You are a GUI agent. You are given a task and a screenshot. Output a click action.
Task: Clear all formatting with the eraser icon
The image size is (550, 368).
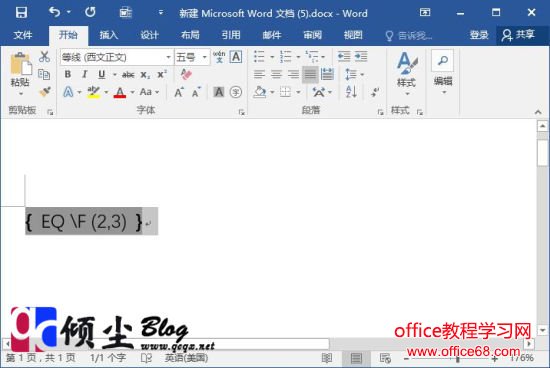pos(186,74)
